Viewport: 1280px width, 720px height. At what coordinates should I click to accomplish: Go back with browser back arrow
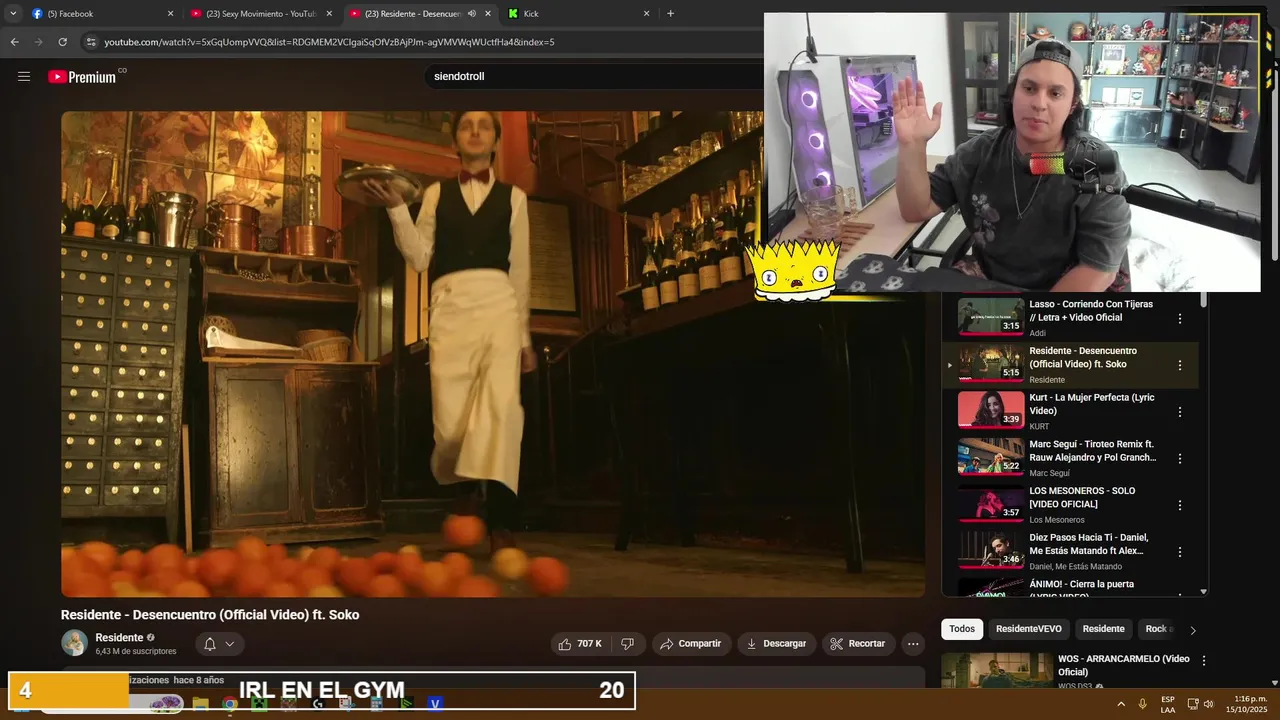pos(14,42)
